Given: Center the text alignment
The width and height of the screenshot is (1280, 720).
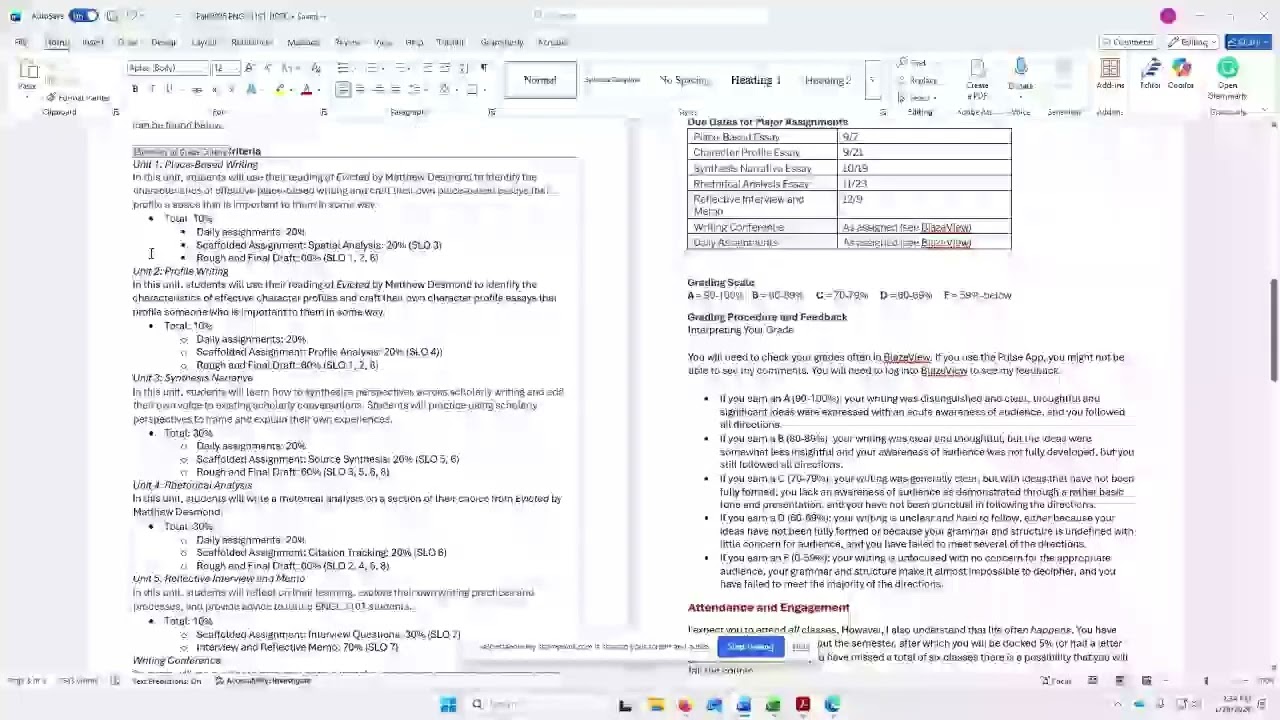Looking at the screenshot, I should tap(360, 90).
